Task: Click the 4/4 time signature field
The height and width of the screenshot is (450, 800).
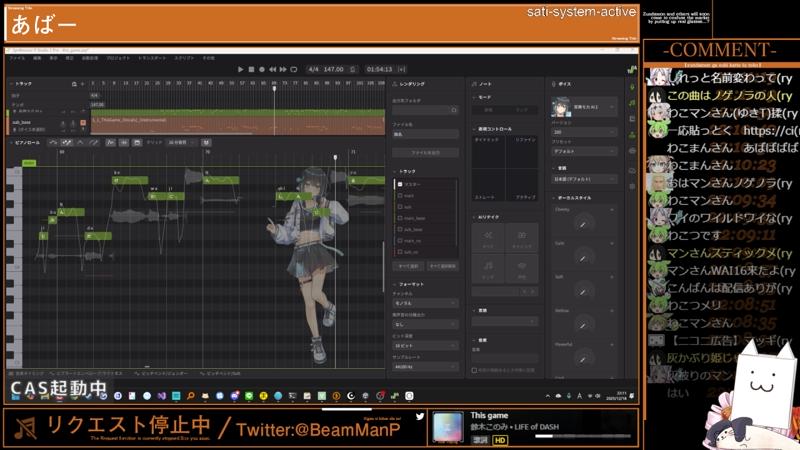Action: coord(313,69)
